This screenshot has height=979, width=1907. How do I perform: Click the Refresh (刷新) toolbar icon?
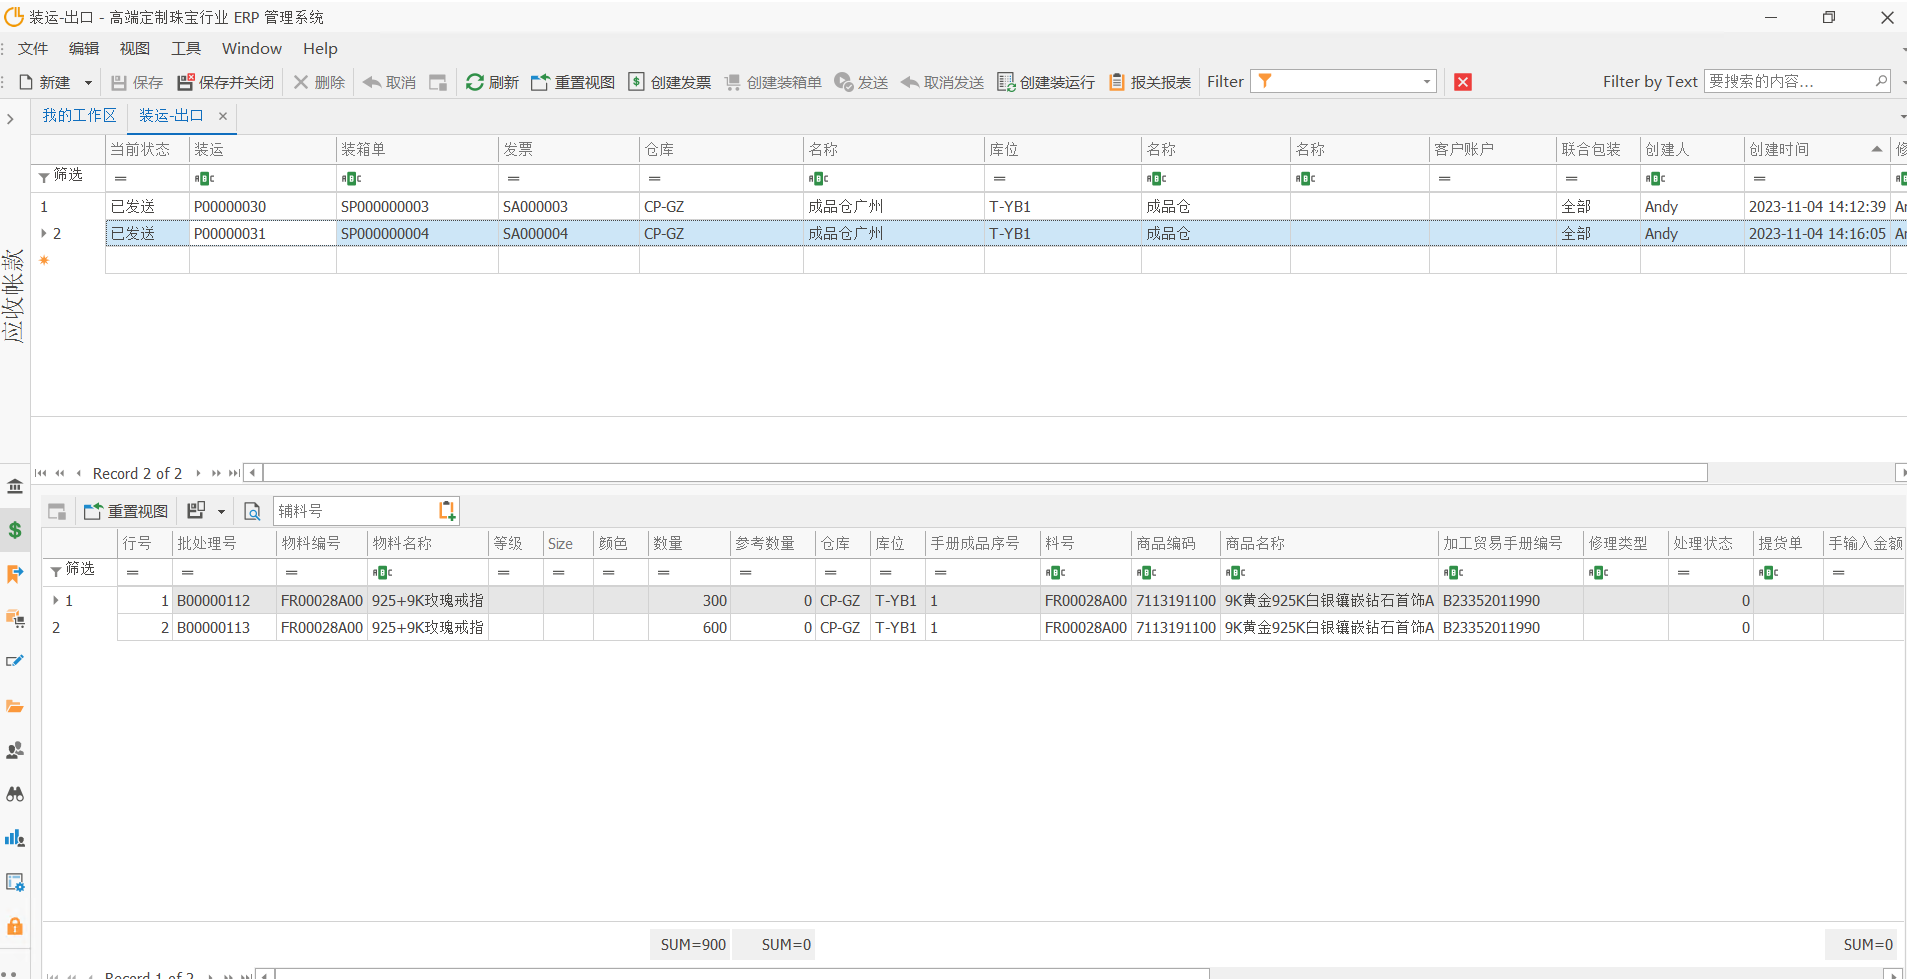(475, 82)
